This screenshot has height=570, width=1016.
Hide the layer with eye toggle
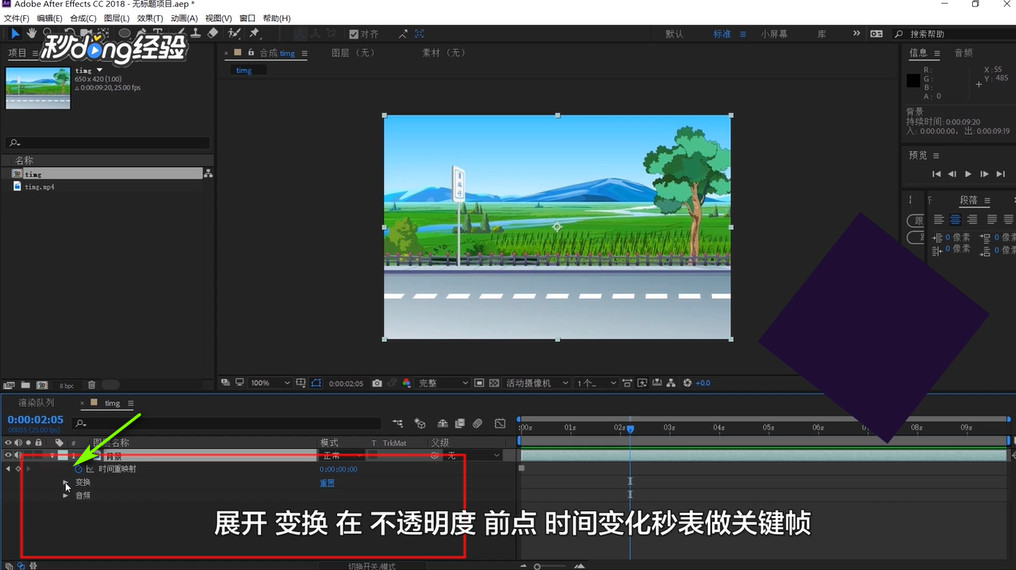point(8,455)
